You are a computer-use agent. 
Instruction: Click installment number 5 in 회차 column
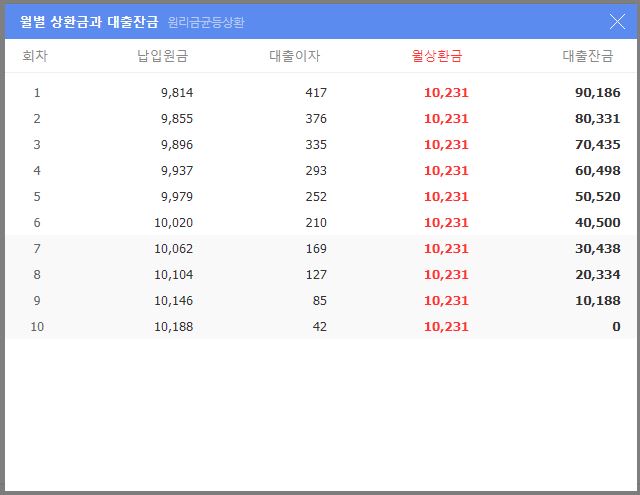coord(37,197)
